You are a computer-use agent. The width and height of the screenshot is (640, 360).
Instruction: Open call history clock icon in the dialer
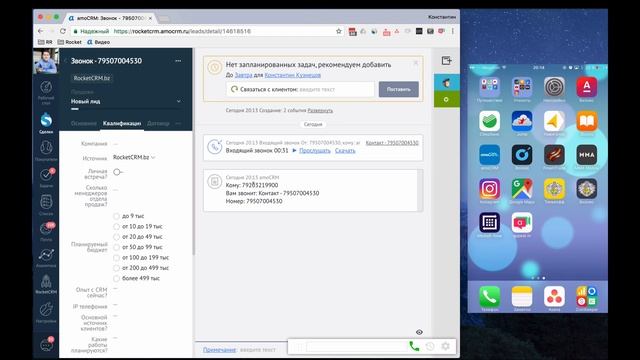[x=430, y=347]
